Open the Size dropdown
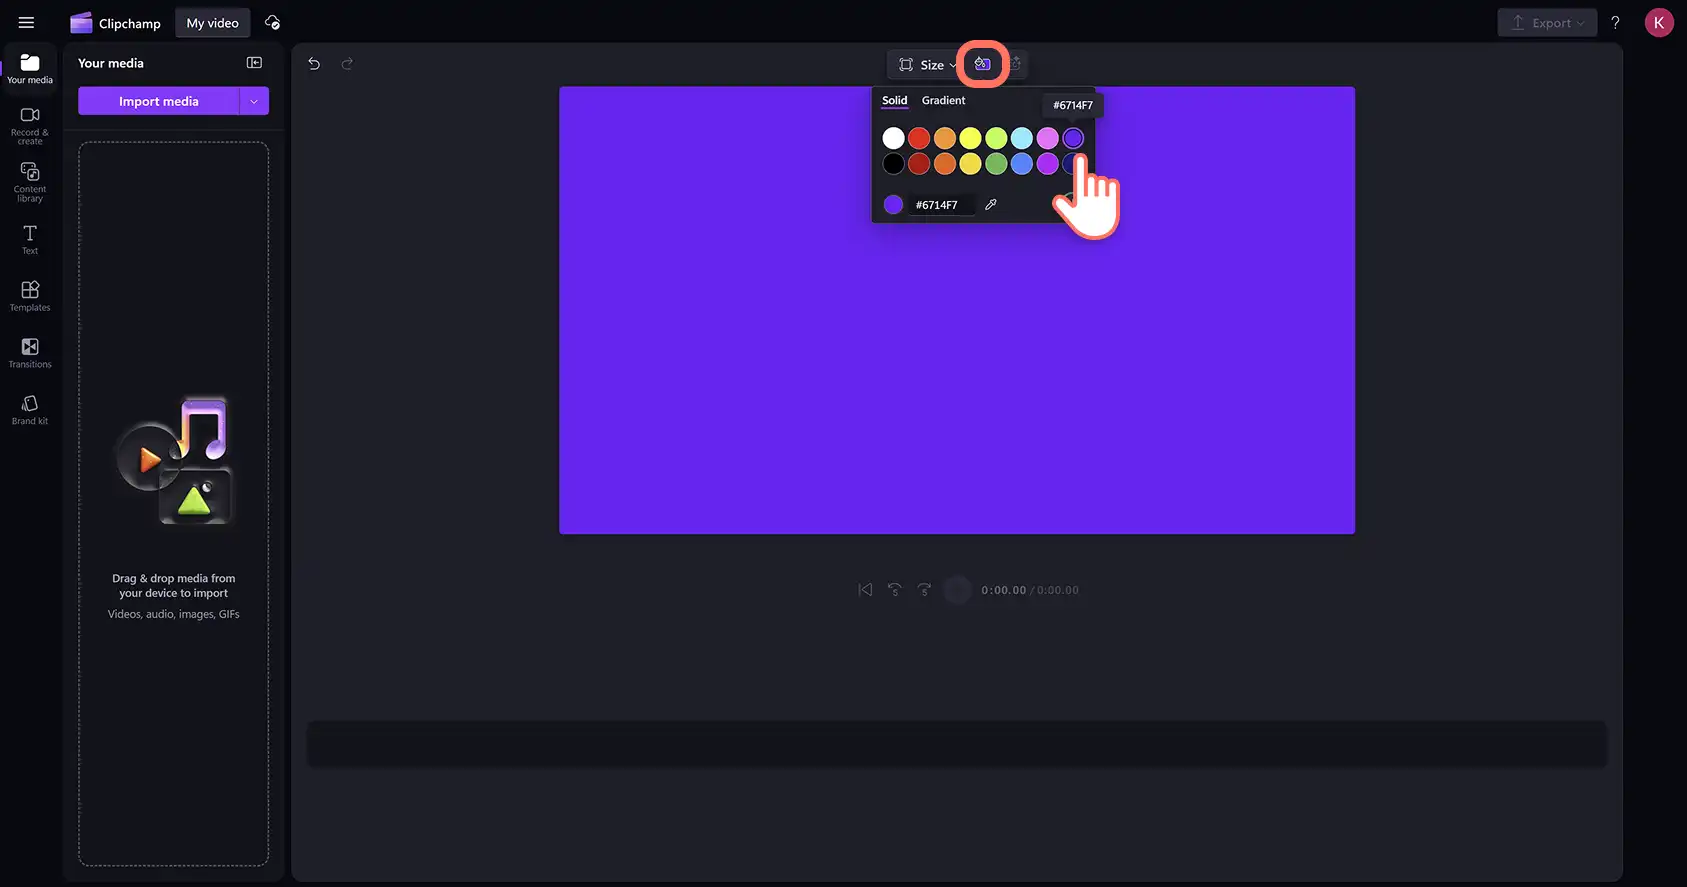This screenshot has width=1687, height=887. [927, 65]
